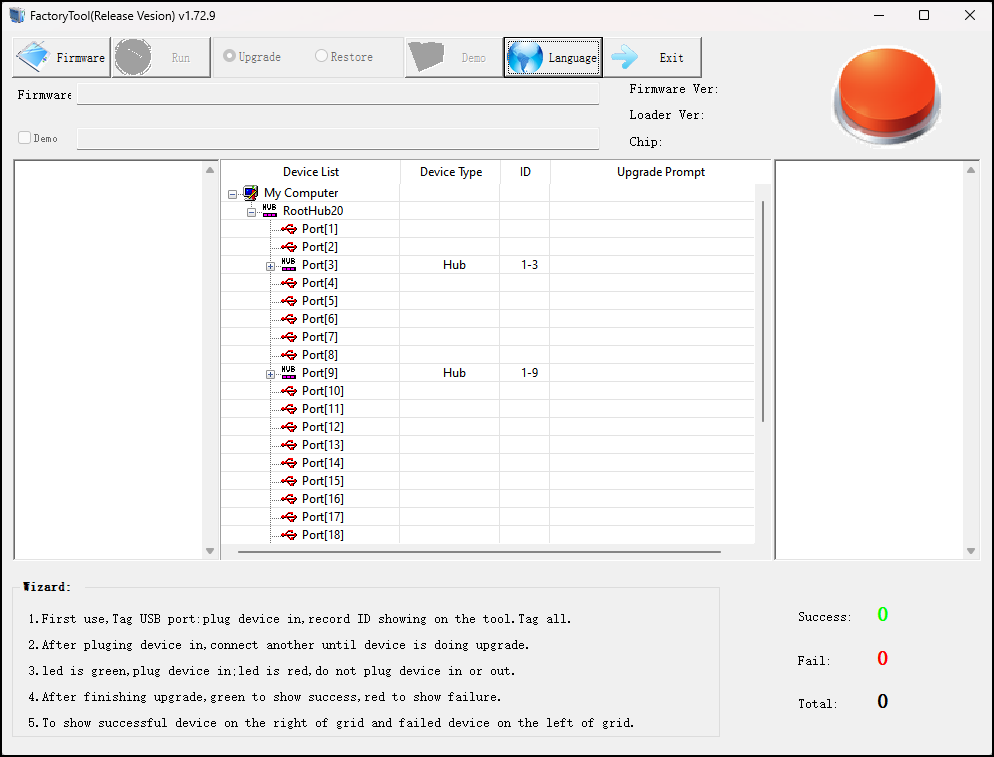The image size is (994, 757).
Task: Click the USB icon for Port[8]
Action: [289, 354]
